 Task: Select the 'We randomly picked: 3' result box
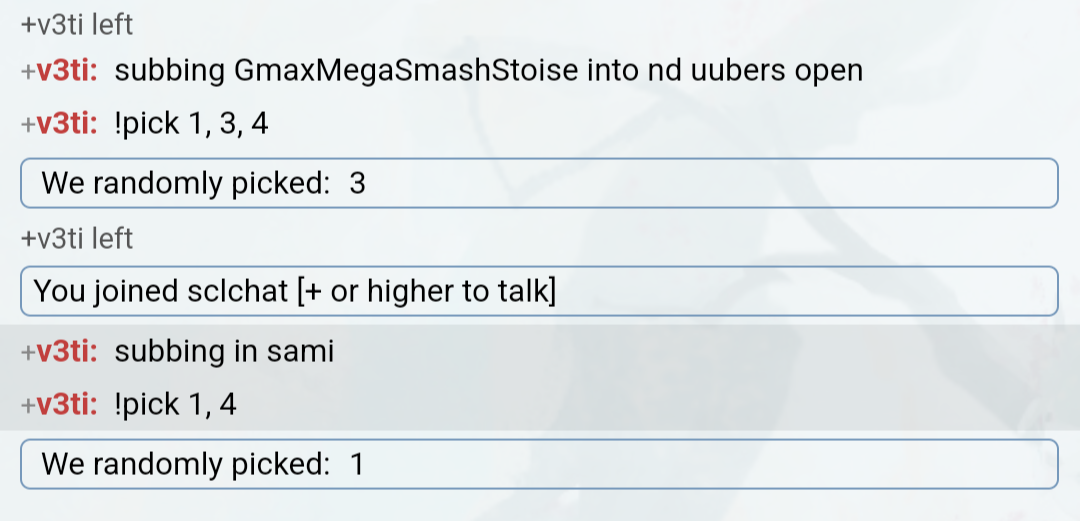539,183
